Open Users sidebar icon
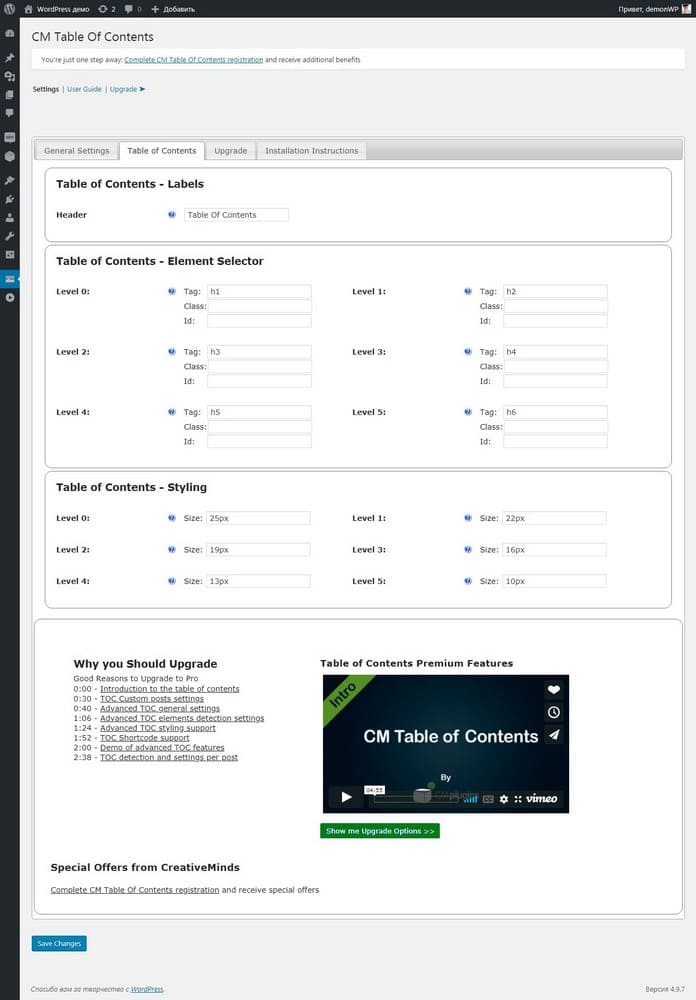This screenshot has height=1000, width=696. (10, 217)
